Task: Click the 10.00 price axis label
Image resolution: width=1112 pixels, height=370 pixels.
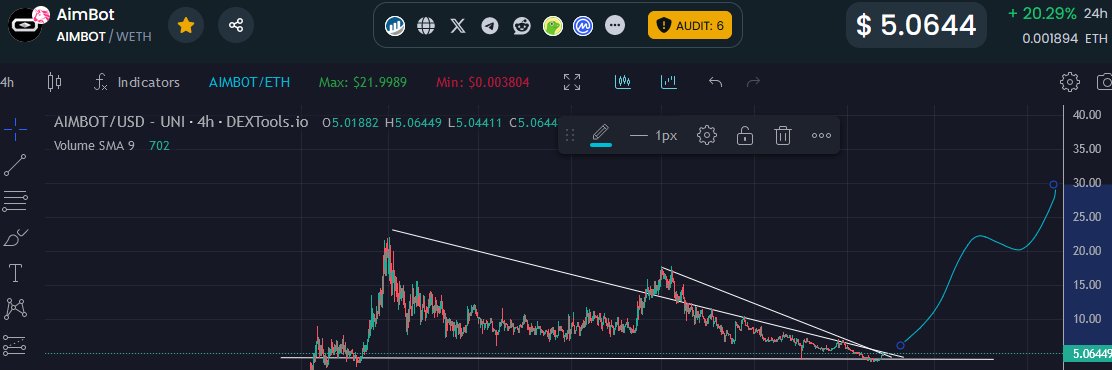Action: coord(1087,319)
